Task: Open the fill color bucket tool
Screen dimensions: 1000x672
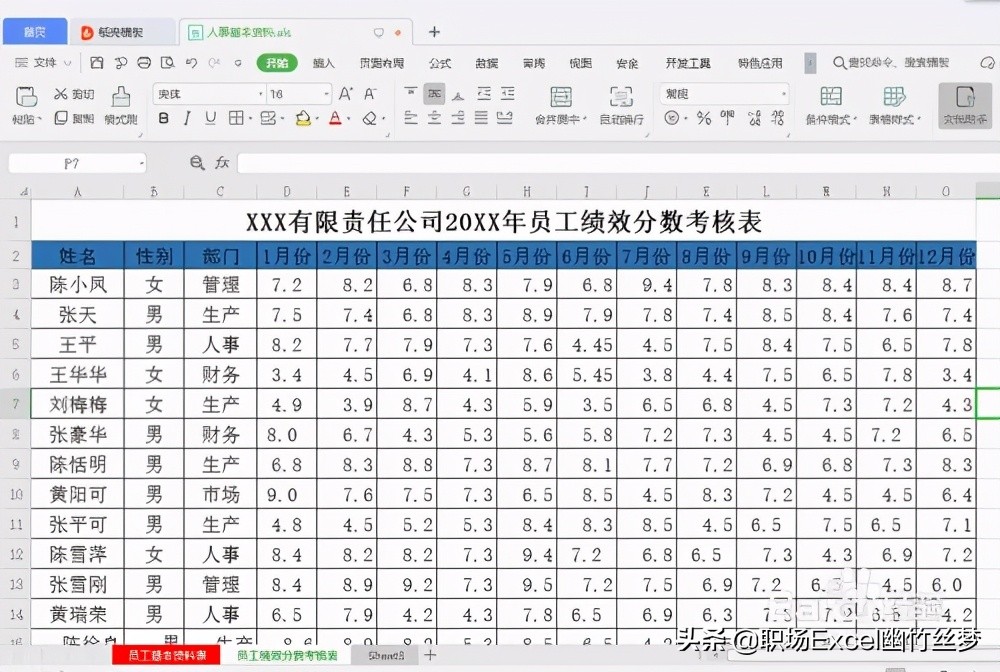Action: click(x=303, y=118)
